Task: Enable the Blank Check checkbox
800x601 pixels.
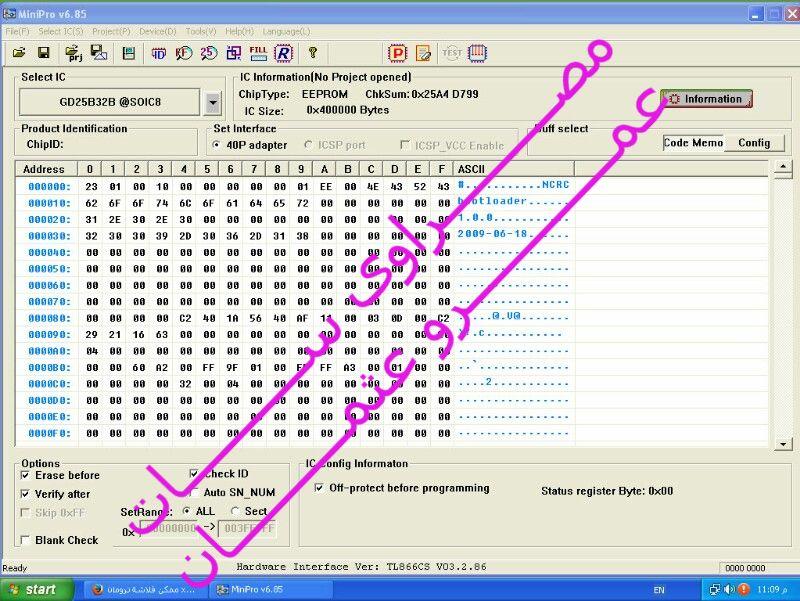Action: (25, 540)
